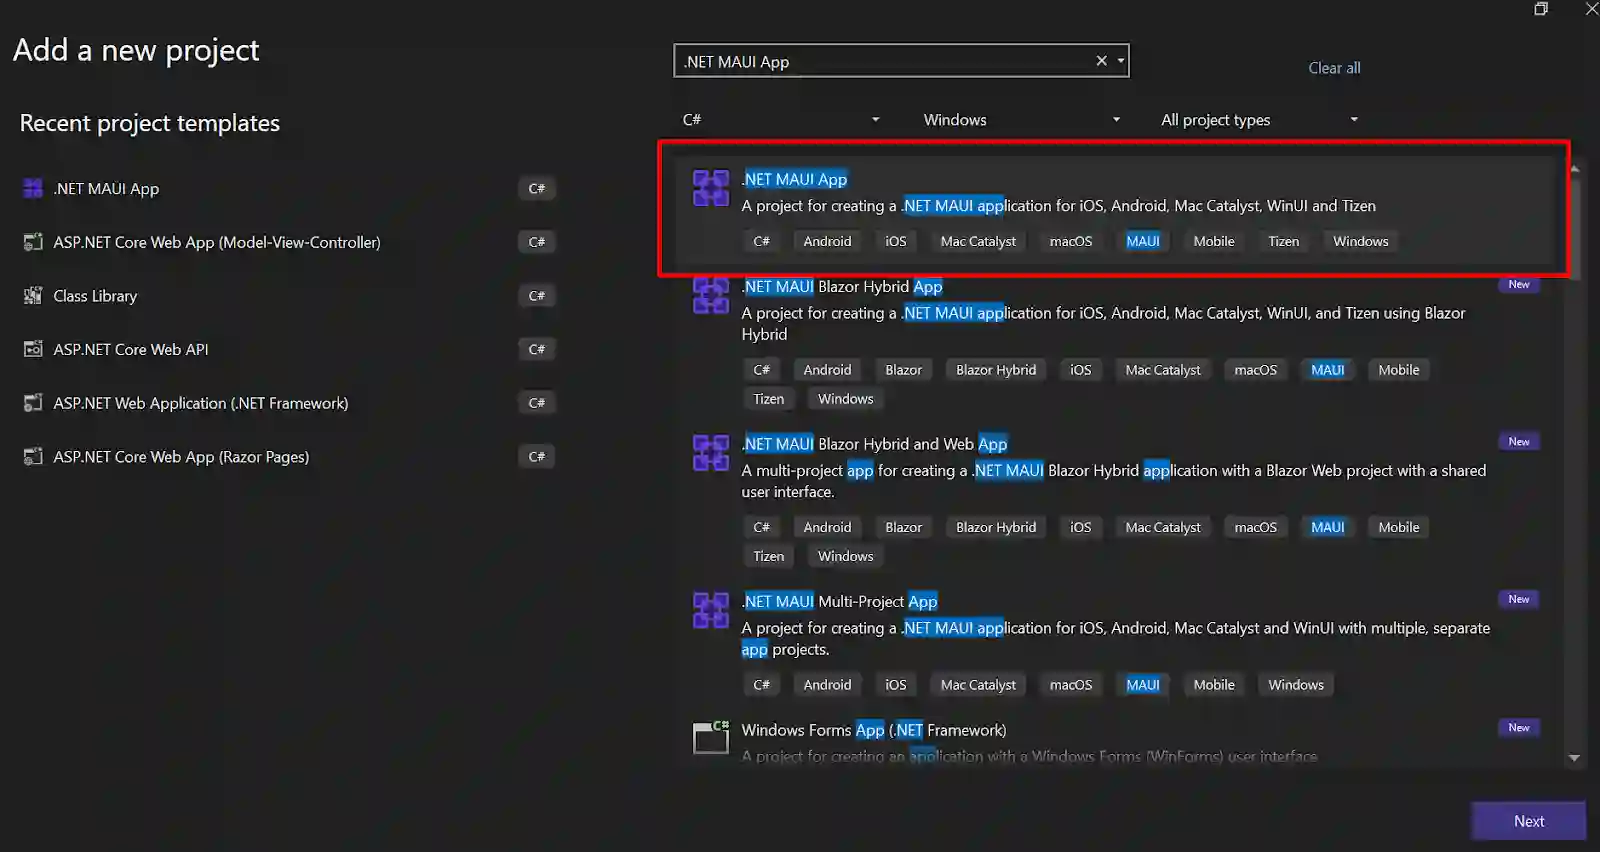
Task: Open the C# language filter dropdown
Action: tap(780, 120)
